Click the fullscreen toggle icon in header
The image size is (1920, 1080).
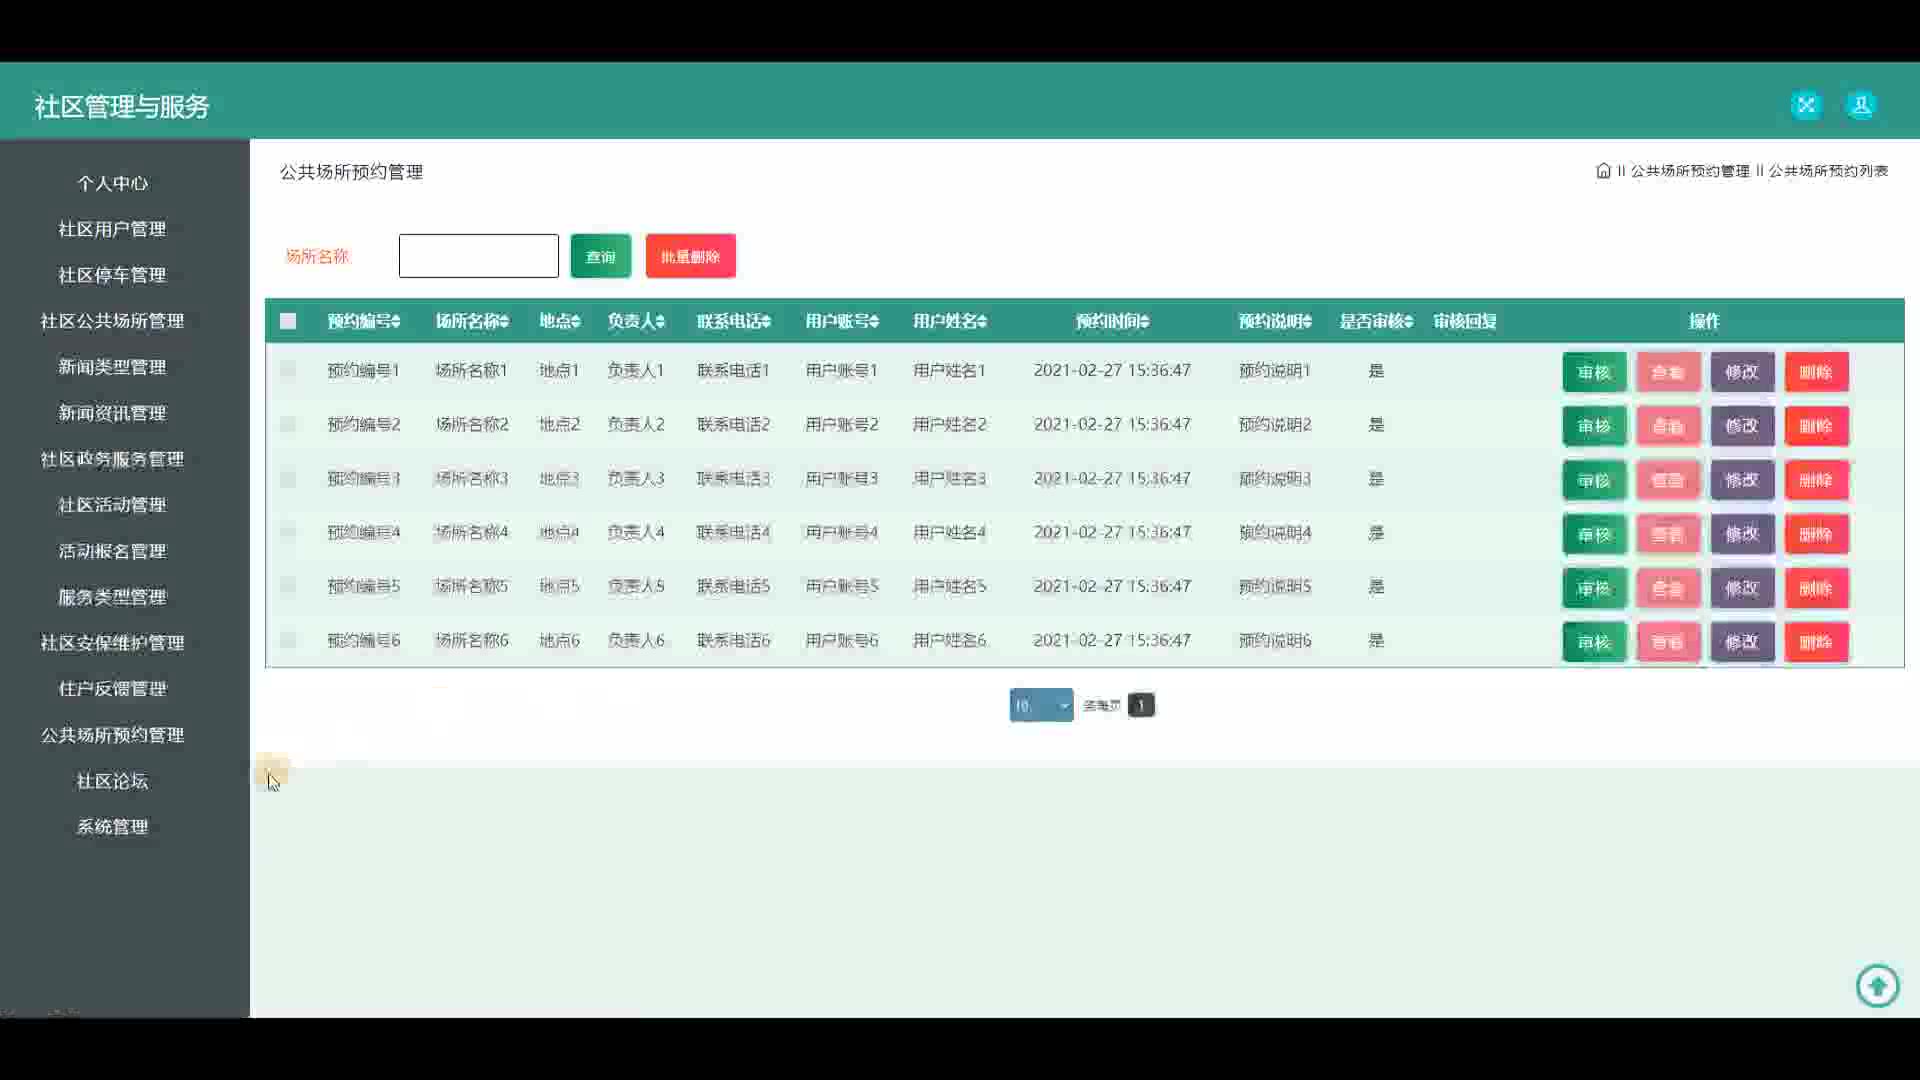click(1806, 105)
